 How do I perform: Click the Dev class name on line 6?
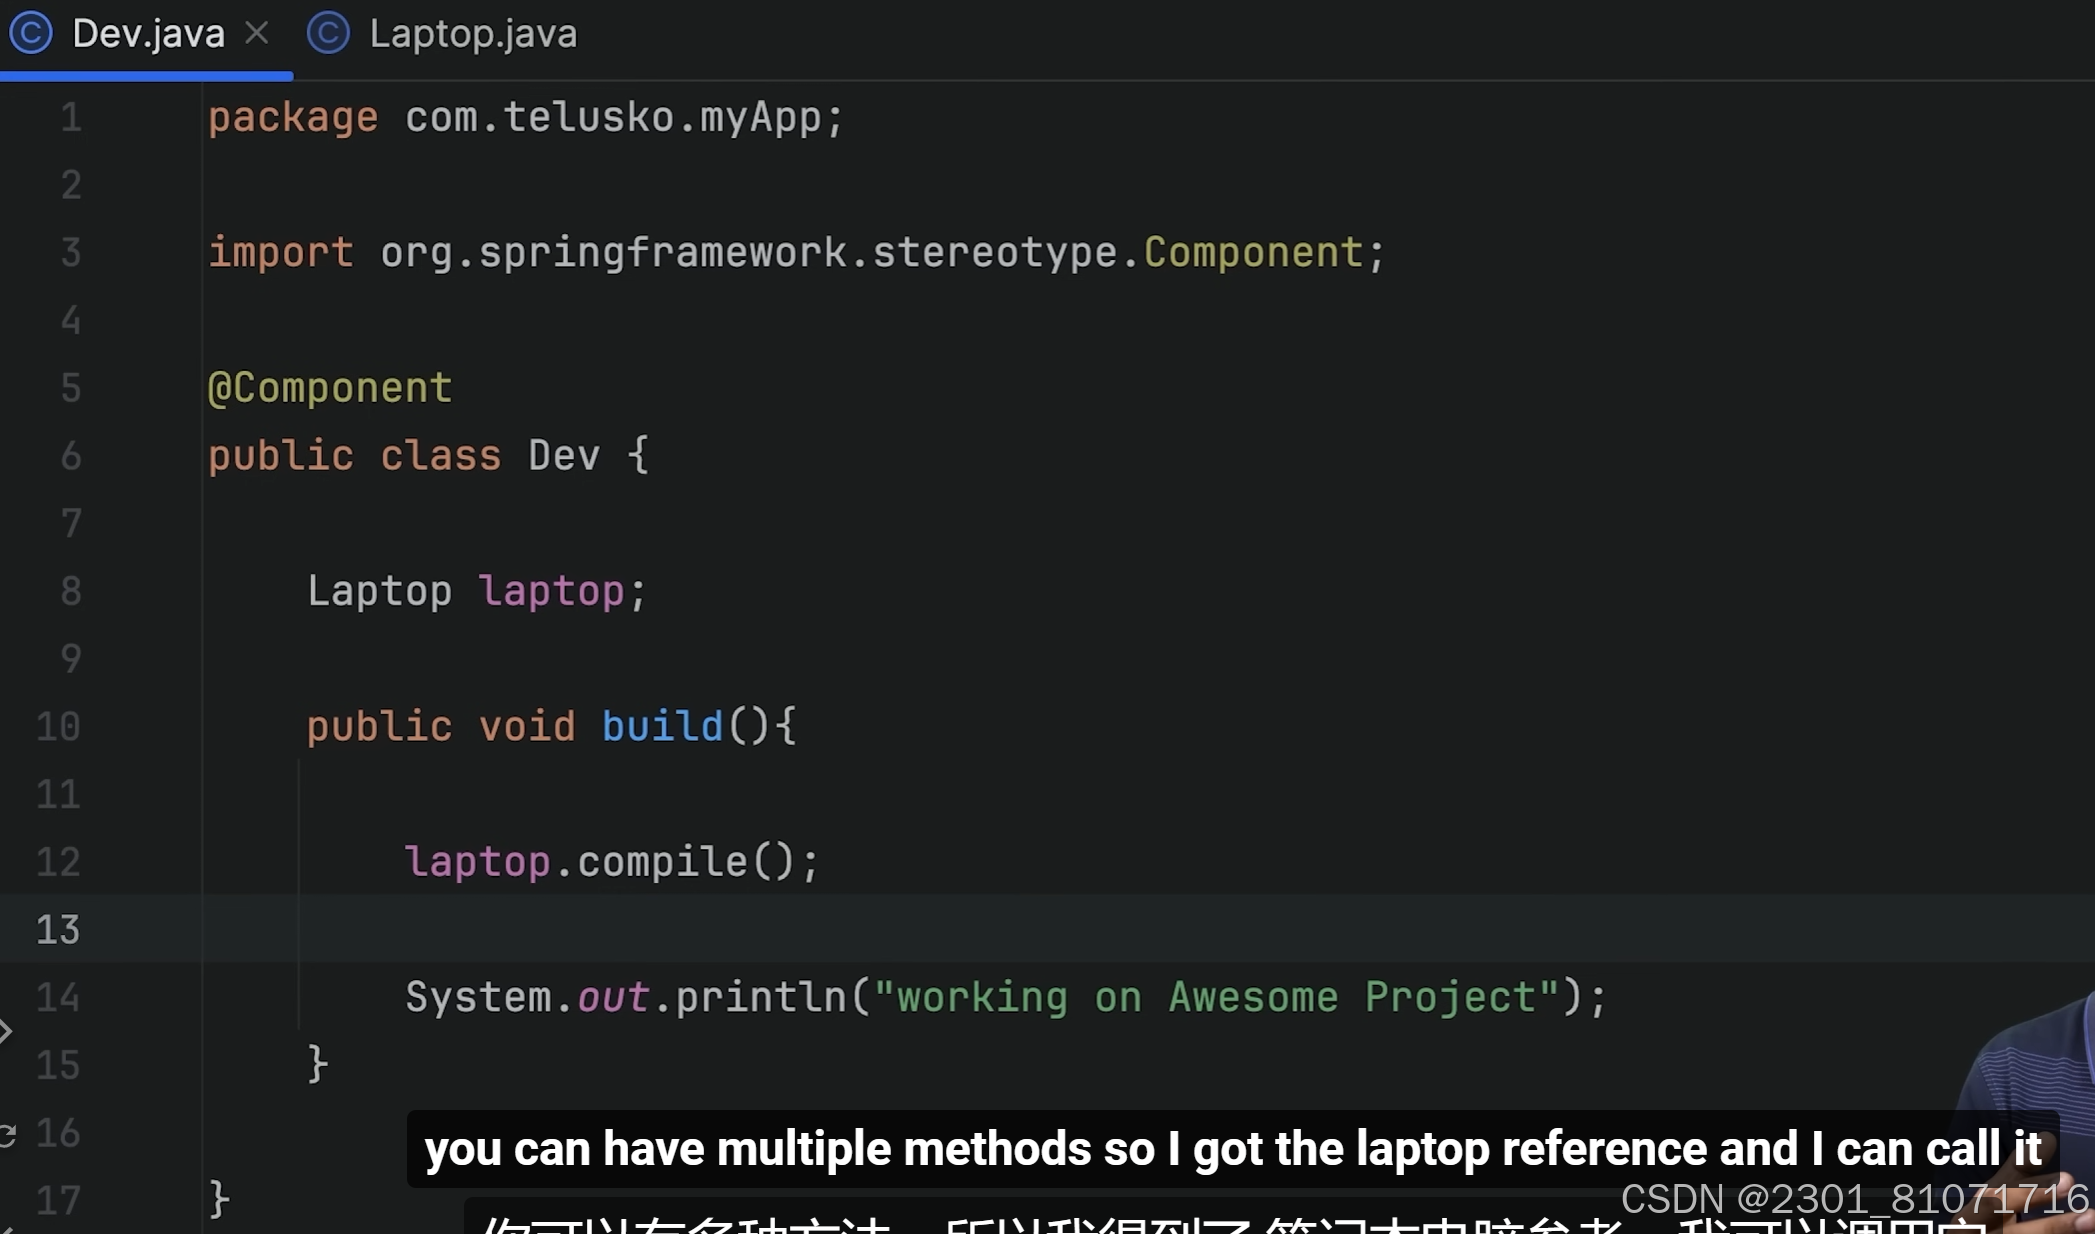tap(564, 456)
